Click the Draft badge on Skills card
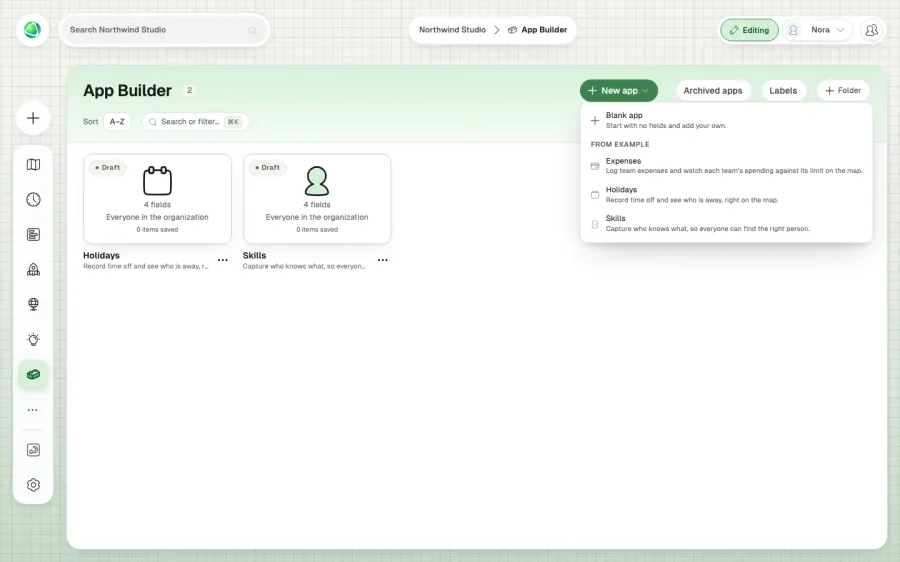Viewport: 900px width, 562px height. pyautogui.click(x=267, y=168)
